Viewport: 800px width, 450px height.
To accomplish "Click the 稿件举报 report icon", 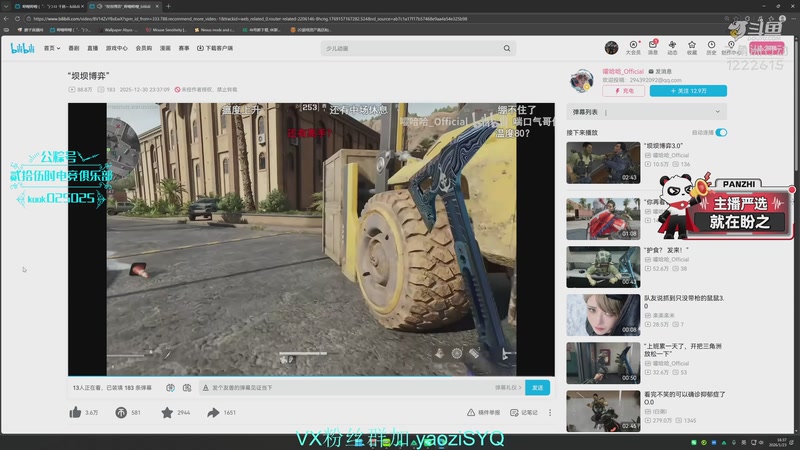I will coord(470,412).
